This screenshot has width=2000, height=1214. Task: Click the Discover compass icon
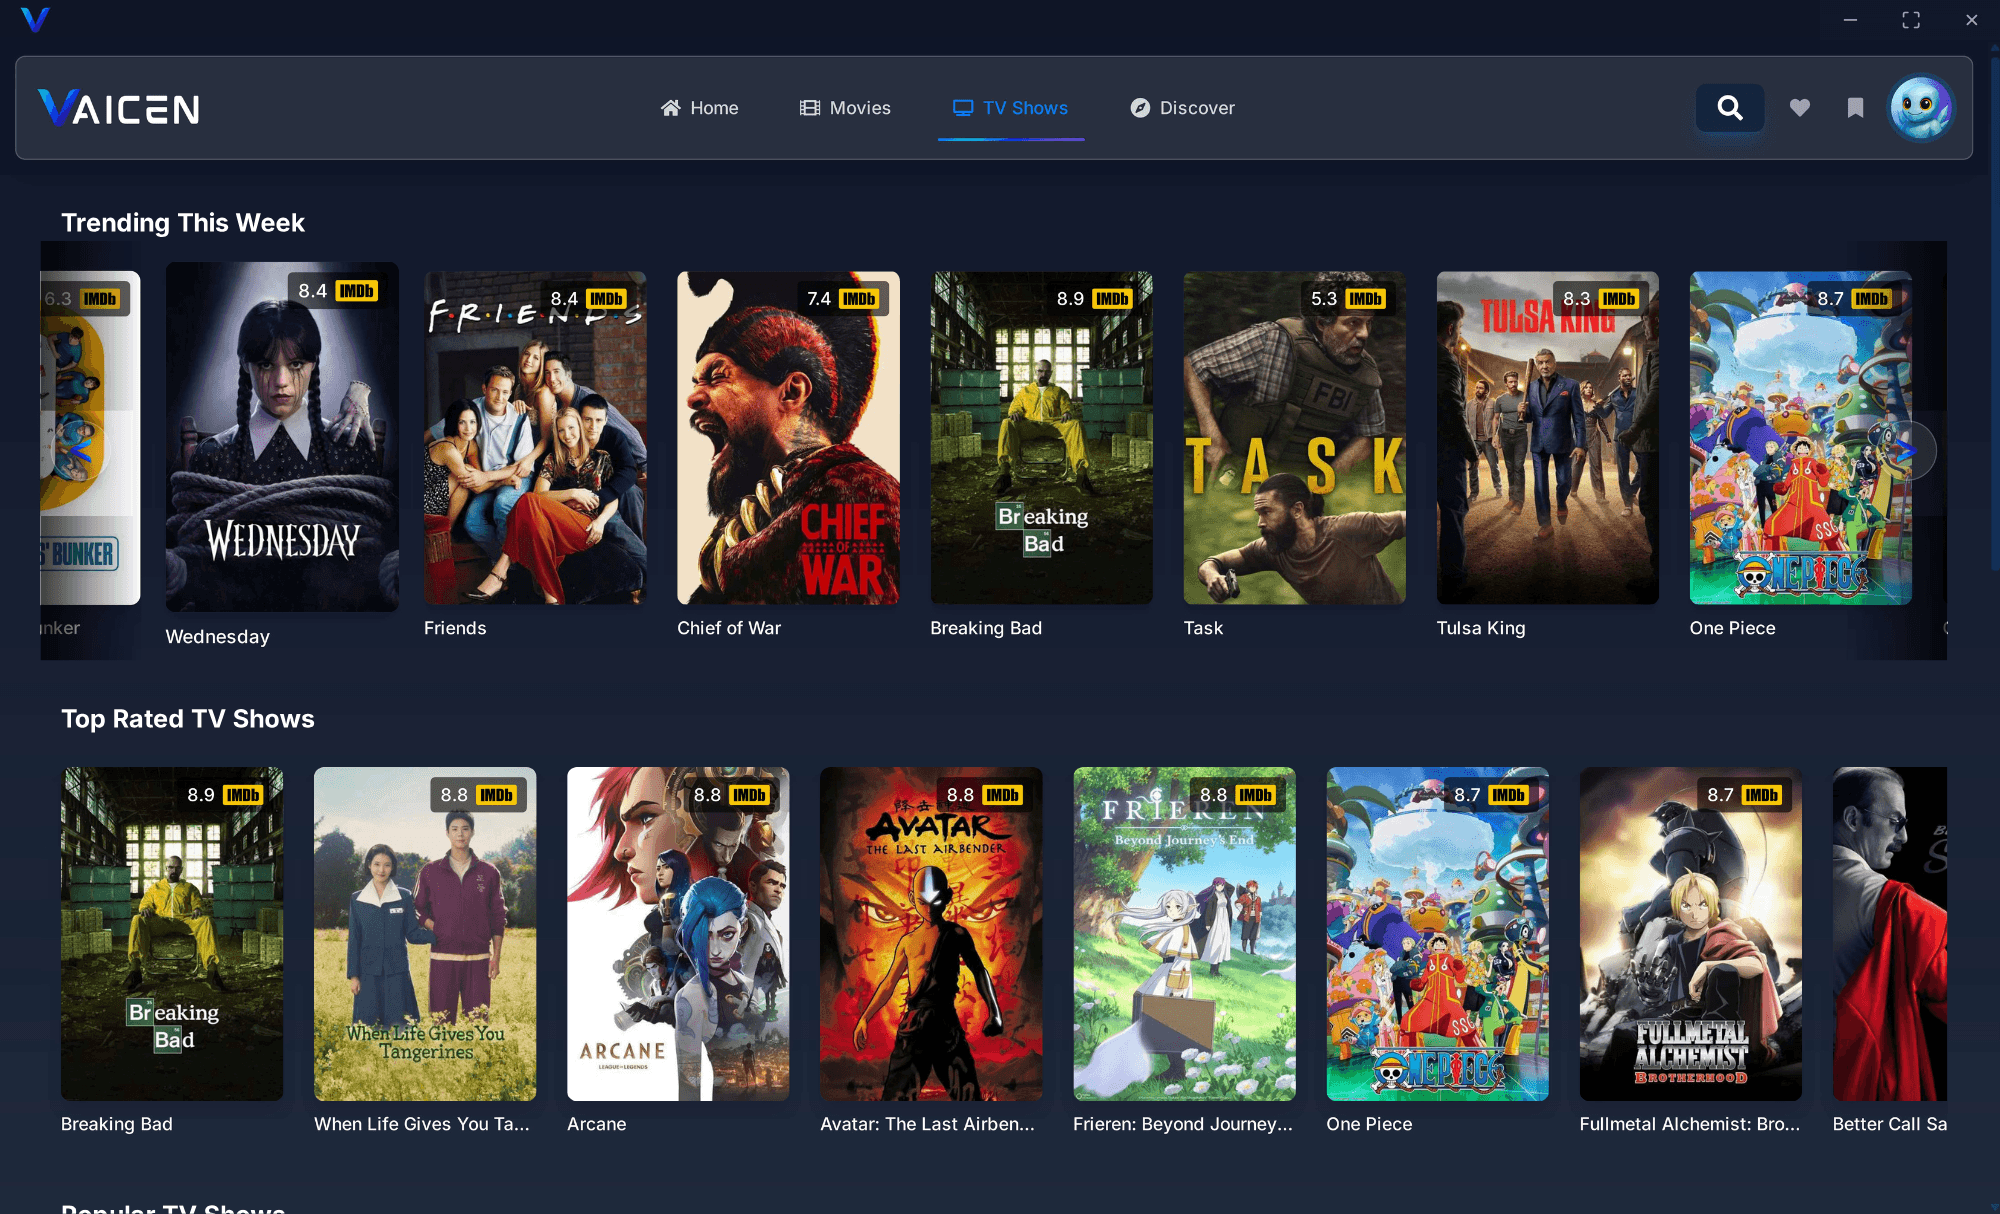coord(1139,107)
